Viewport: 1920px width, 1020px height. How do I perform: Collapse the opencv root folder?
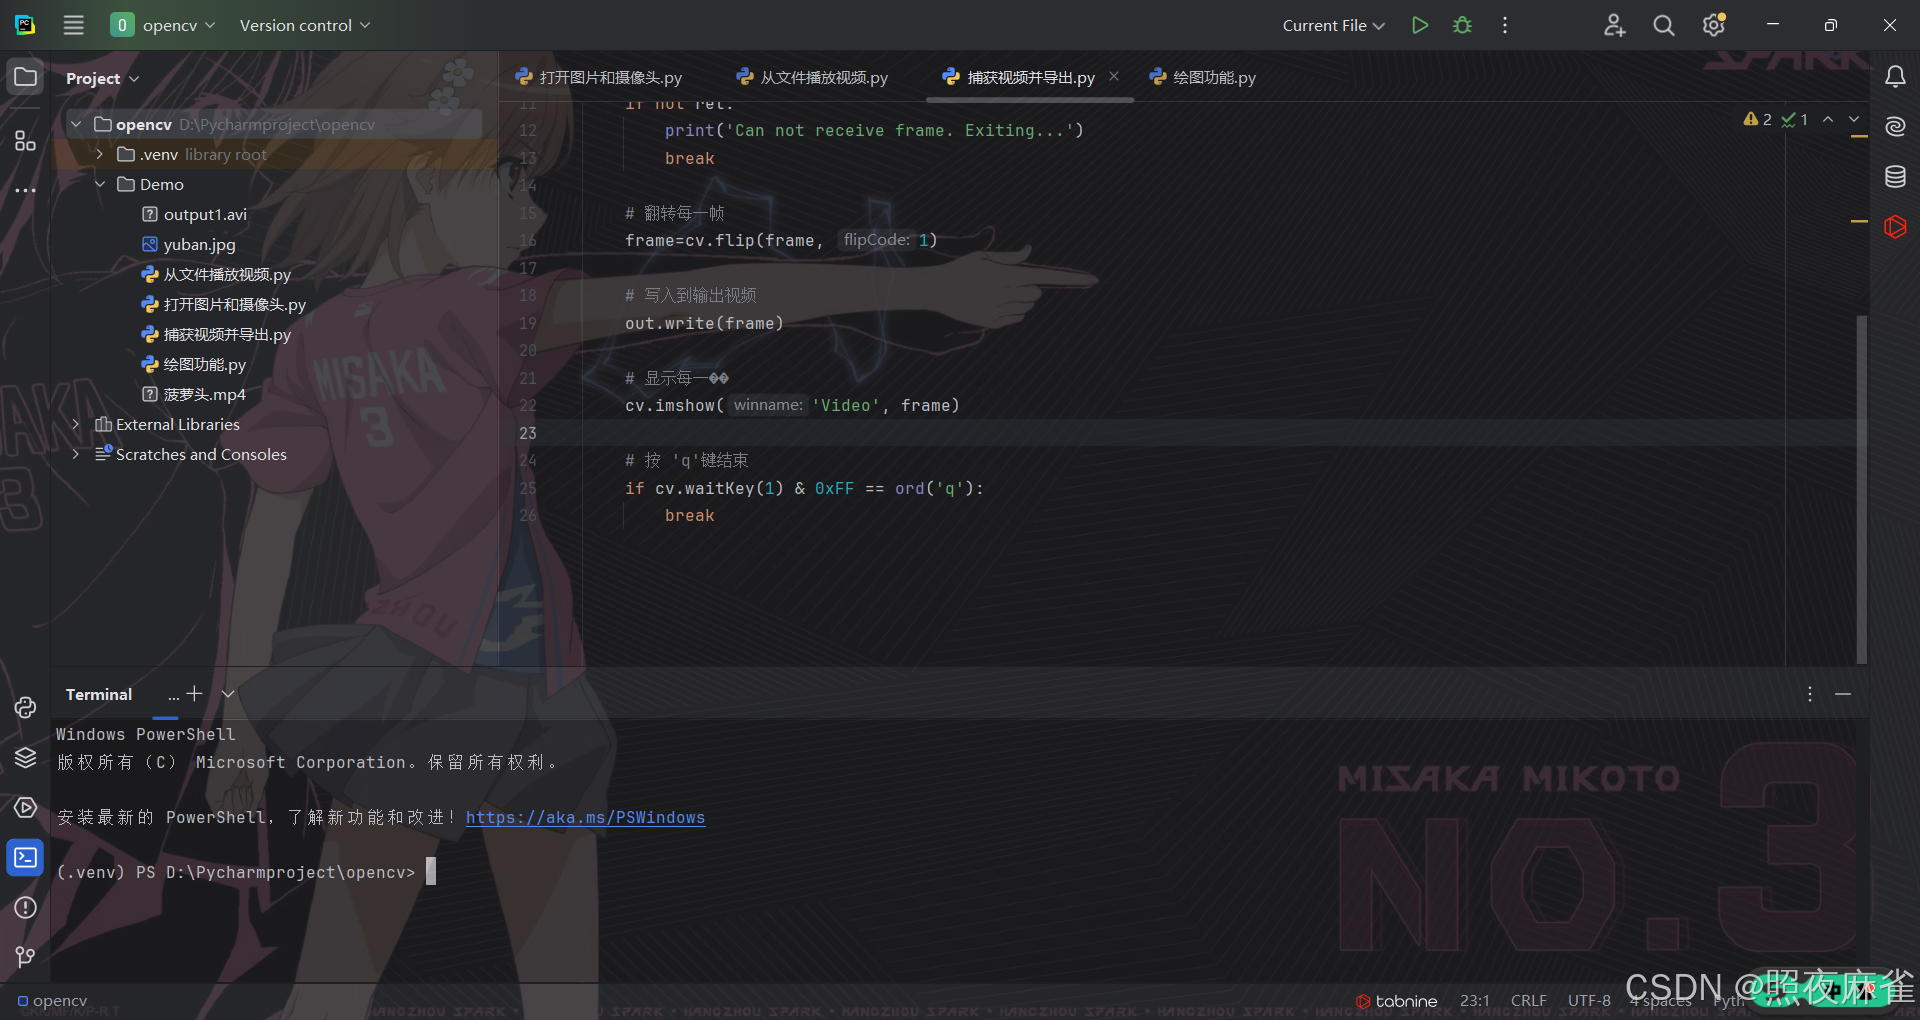pyautogui.click(x=76, y=124)
